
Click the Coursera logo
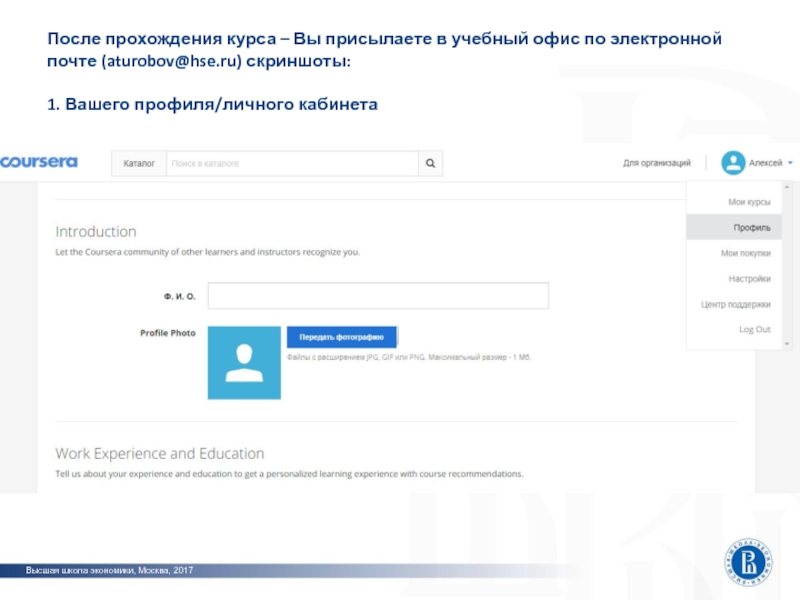tap(38, 162)
